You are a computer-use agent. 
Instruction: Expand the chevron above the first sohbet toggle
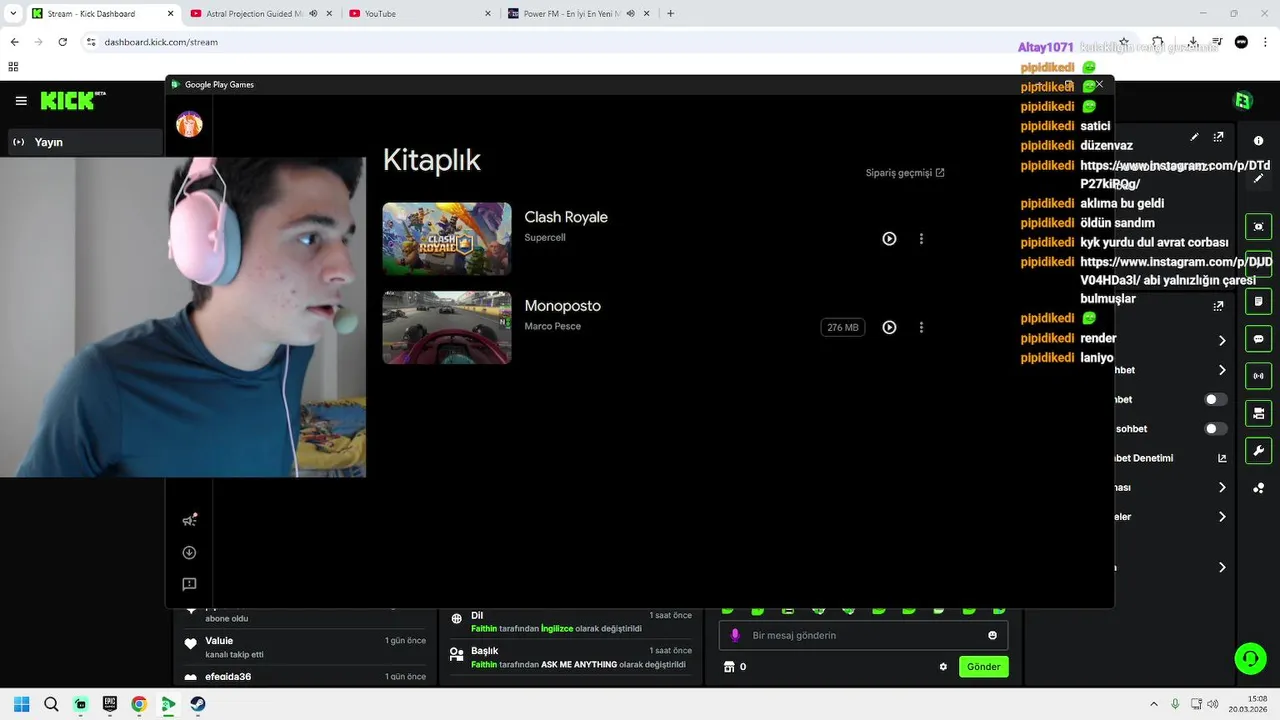click(1222, 370)
